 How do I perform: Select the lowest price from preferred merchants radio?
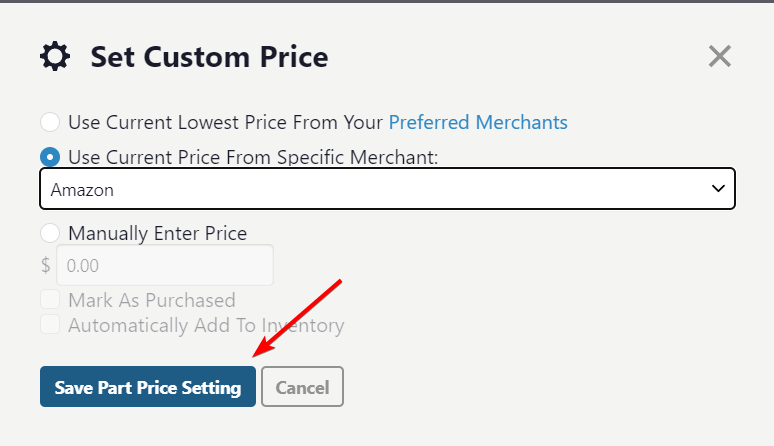coord(50,123)
